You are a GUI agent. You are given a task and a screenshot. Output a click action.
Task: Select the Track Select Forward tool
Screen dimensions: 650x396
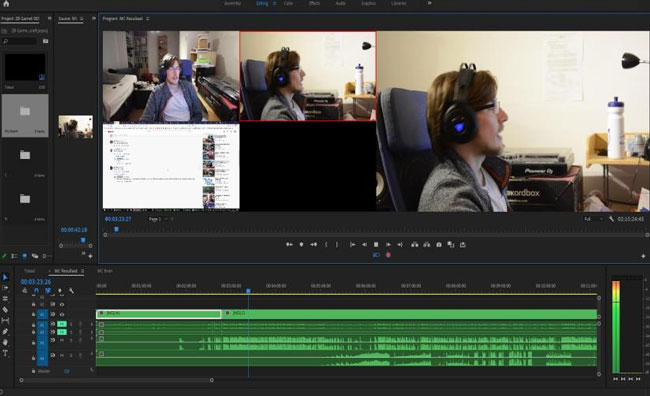[5, 288]
